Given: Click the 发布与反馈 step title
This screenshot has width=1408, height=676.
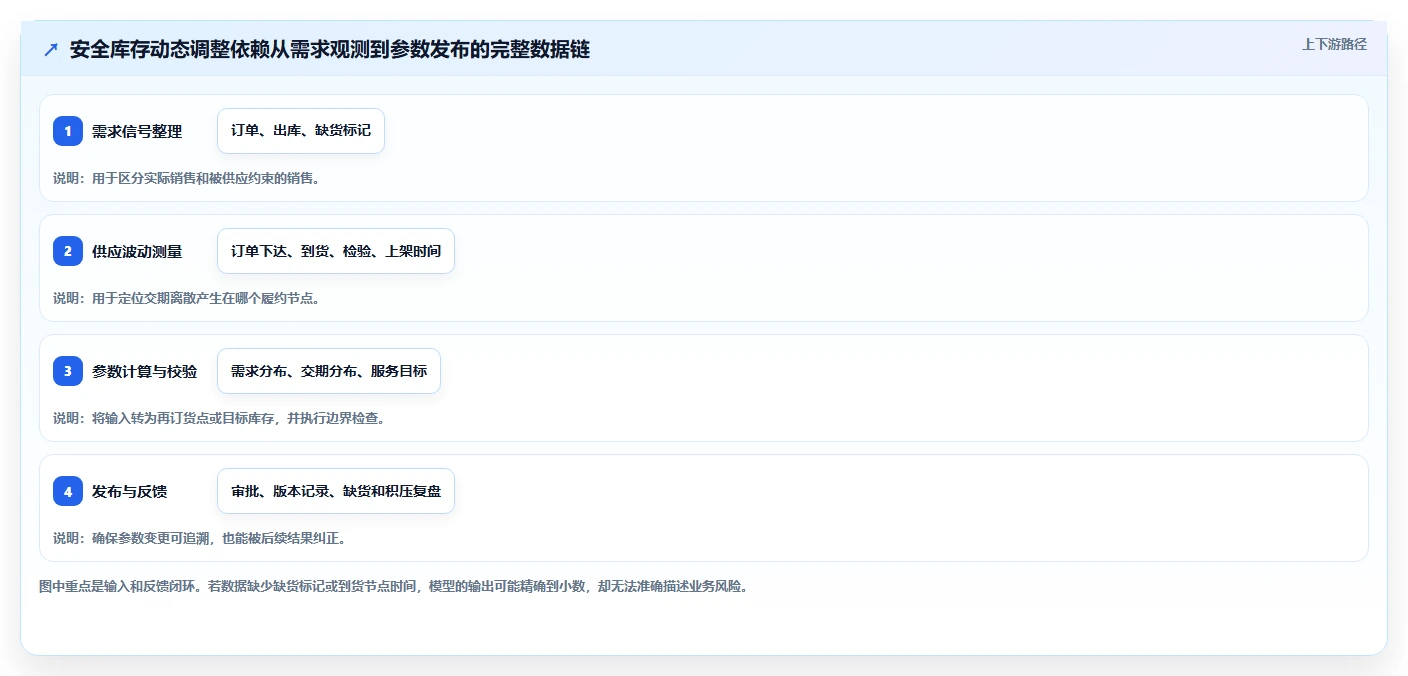Looking at the screenshot, I should [x=129, y=491].
